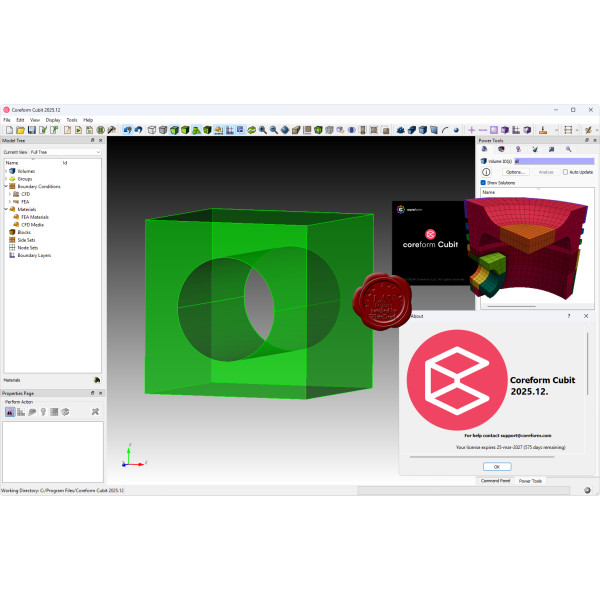The width and height of the screenshot is (600, 600).
Task: Select FEA Materials in the model tree
Action: click(35, 217)
